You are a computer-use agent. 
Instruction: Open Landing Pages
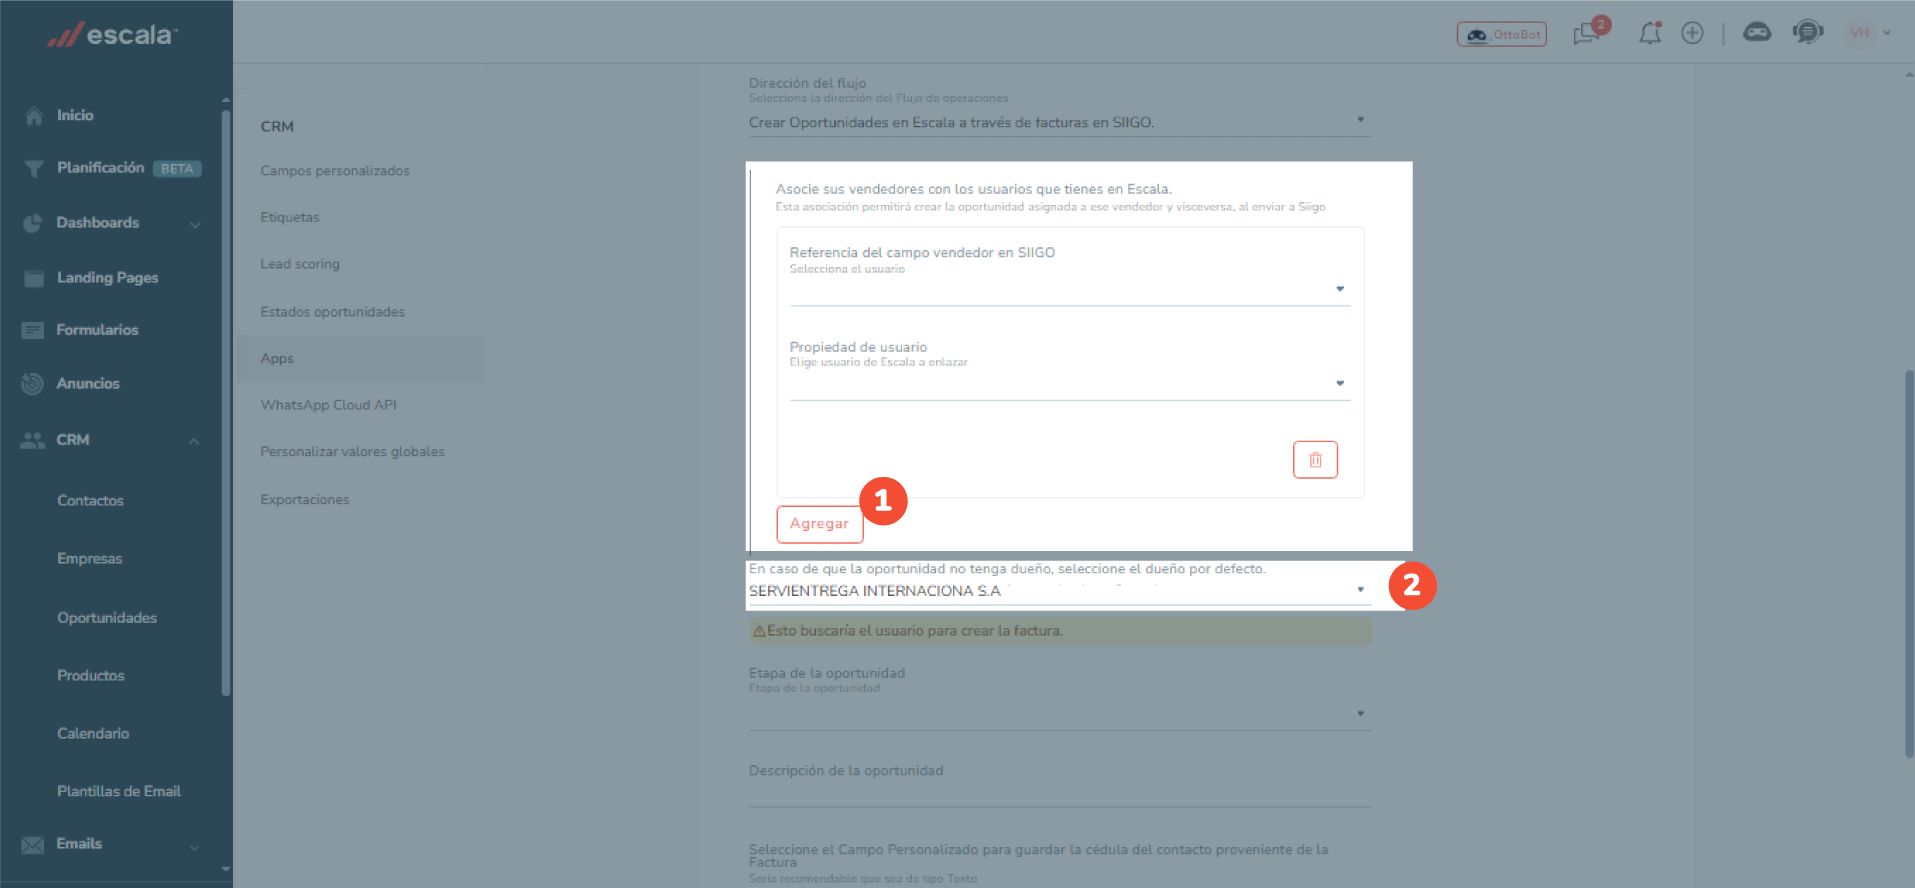pos(107,278)
